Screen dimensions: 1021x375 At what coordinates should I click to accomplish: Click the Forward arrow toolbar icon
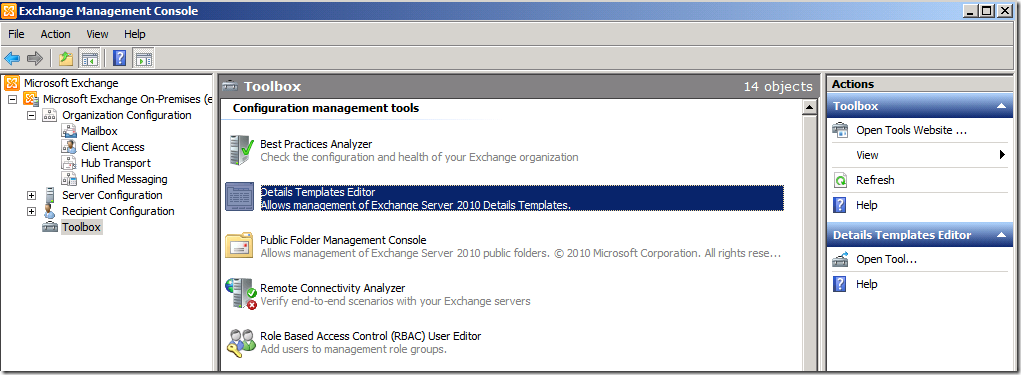coord(35,59)
